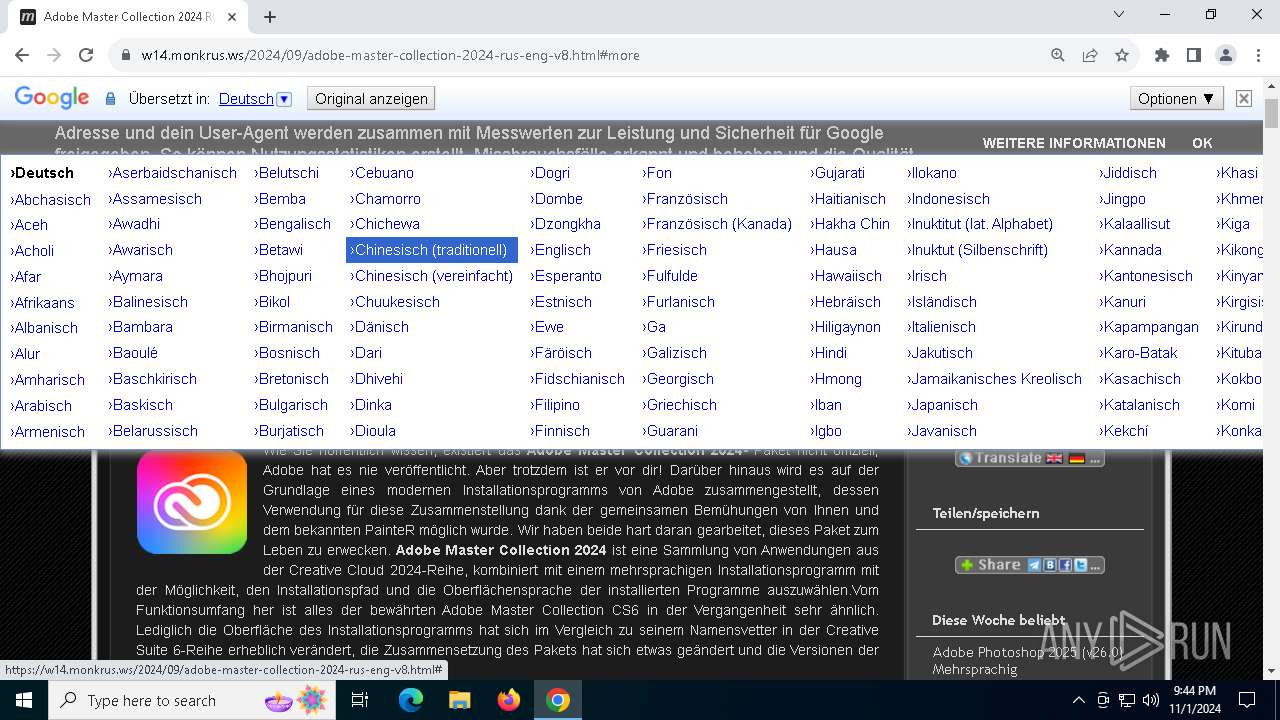The width and height of the screenshot is (1280, 720).
Task: Select Isländisch language entry
Action: 942,302
